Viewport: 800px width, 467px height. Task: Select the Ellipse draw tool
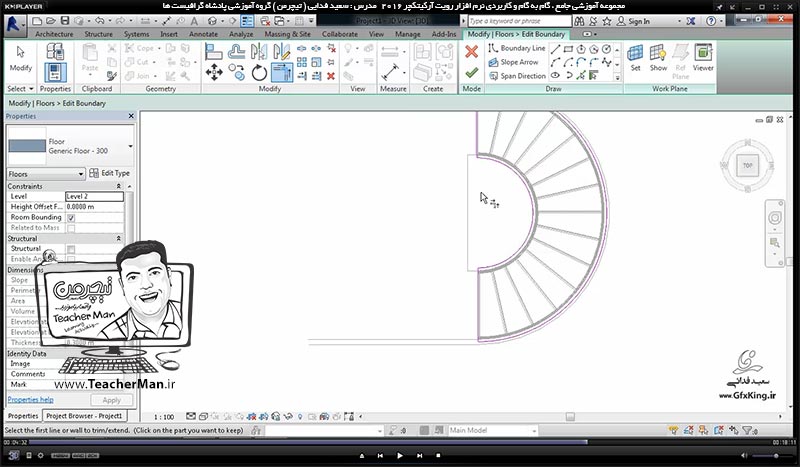556,76
